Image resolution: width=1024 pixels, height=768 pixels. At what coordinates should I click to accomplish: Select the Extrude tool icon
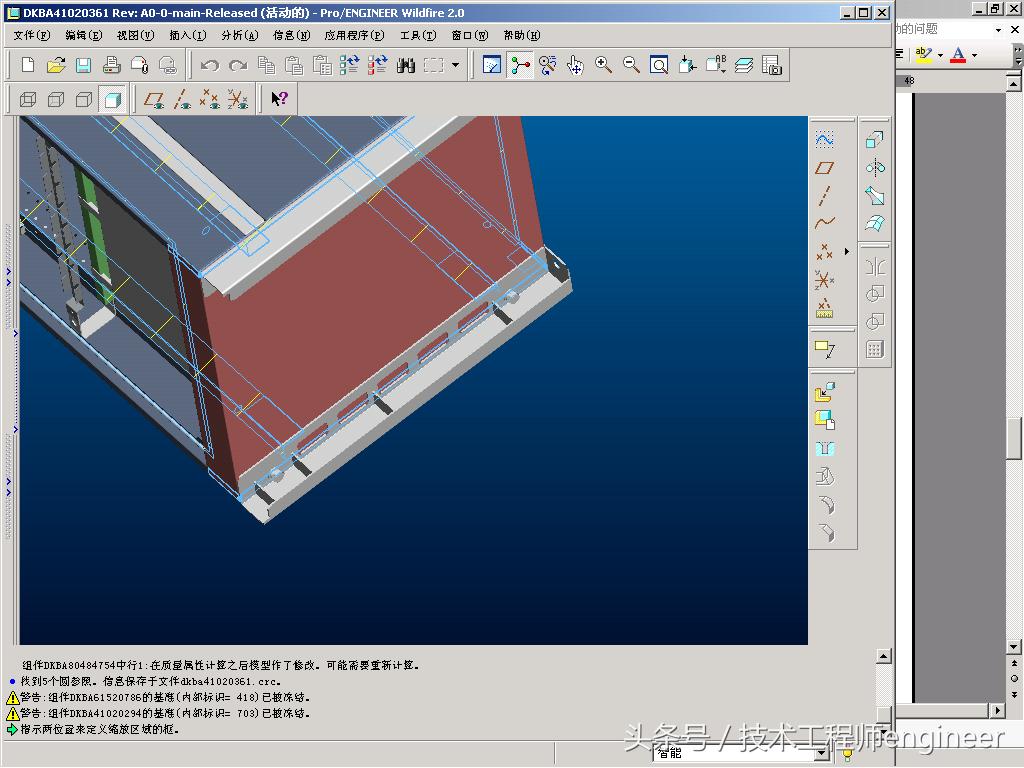coord(874,140)
